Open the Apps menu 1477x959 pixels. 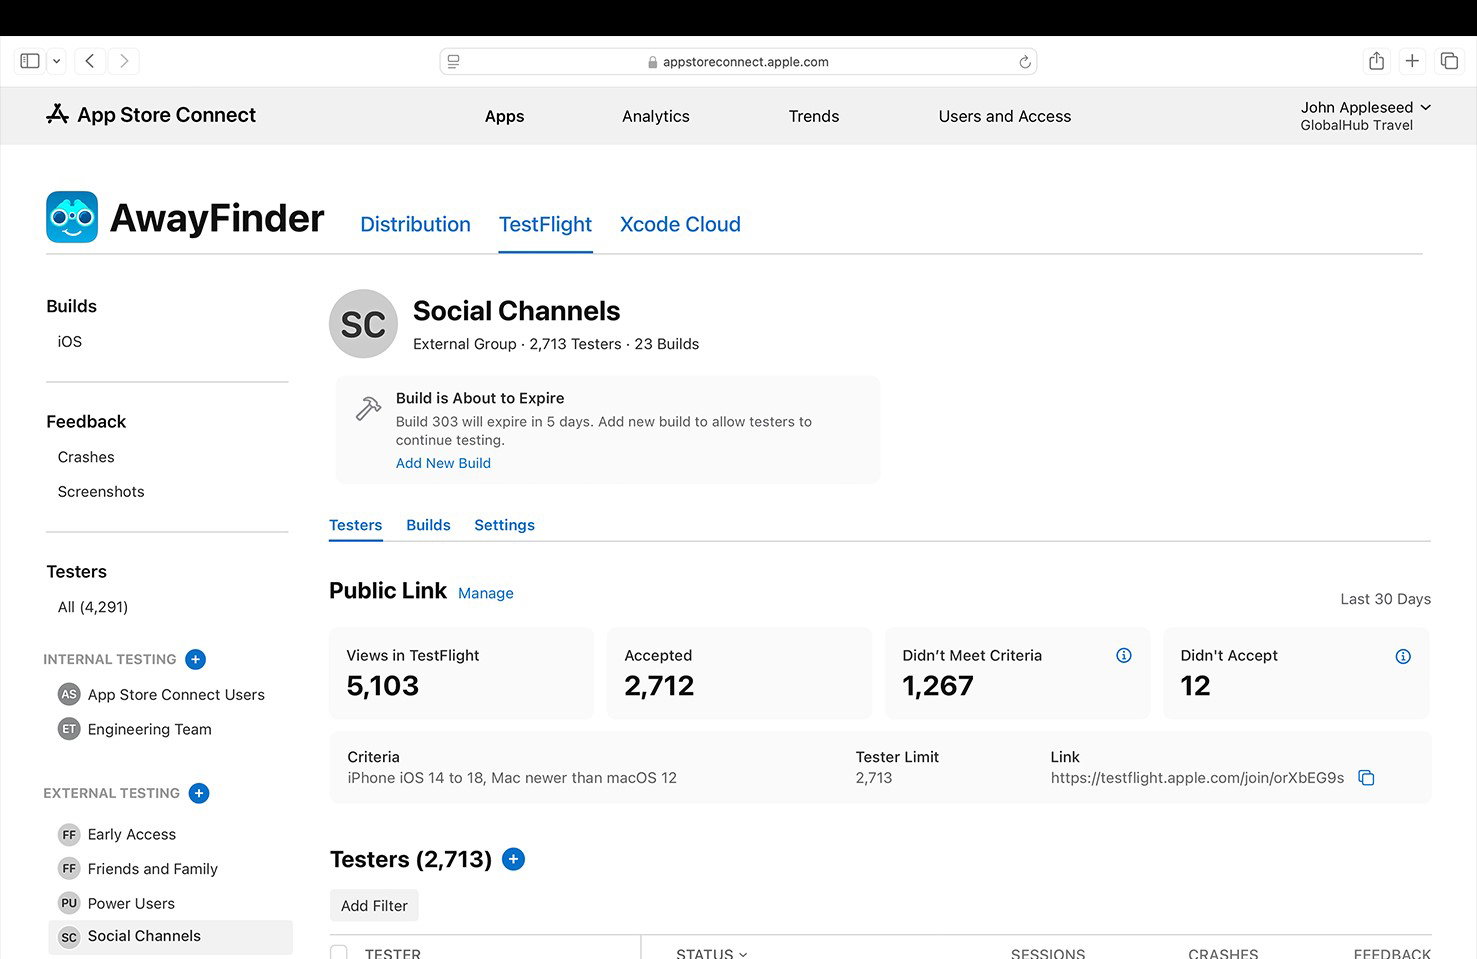tap(504, 116)
